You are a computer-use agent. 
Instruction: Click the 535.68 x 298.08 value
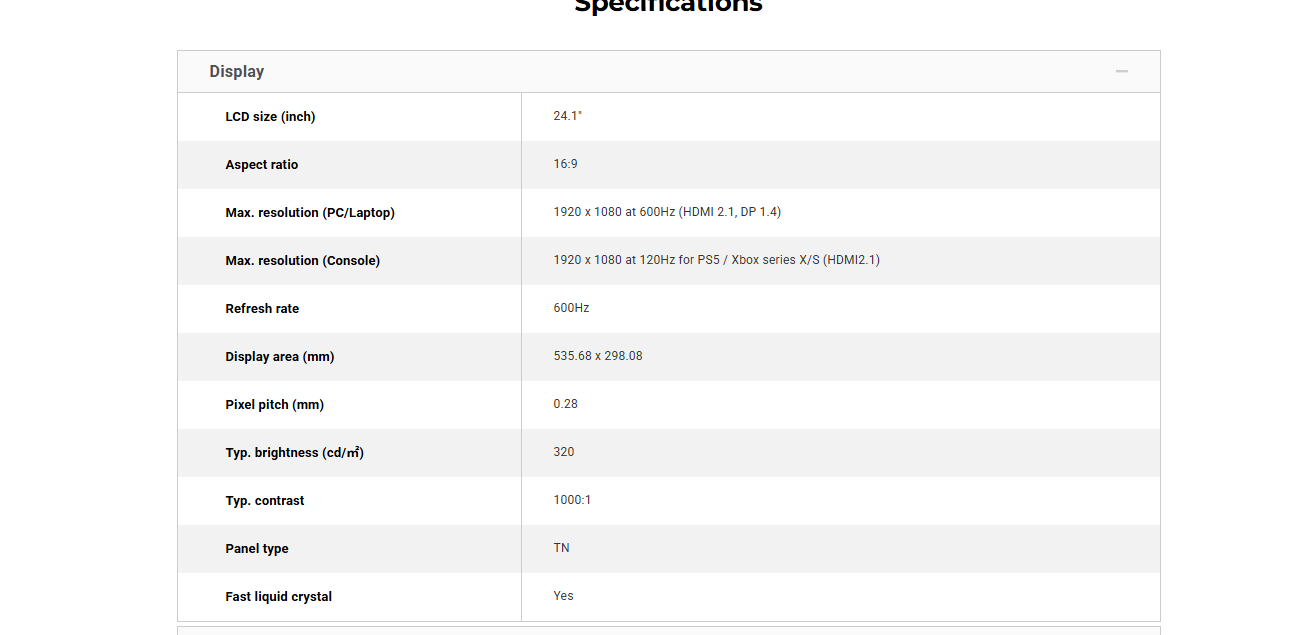pos(598,356)
